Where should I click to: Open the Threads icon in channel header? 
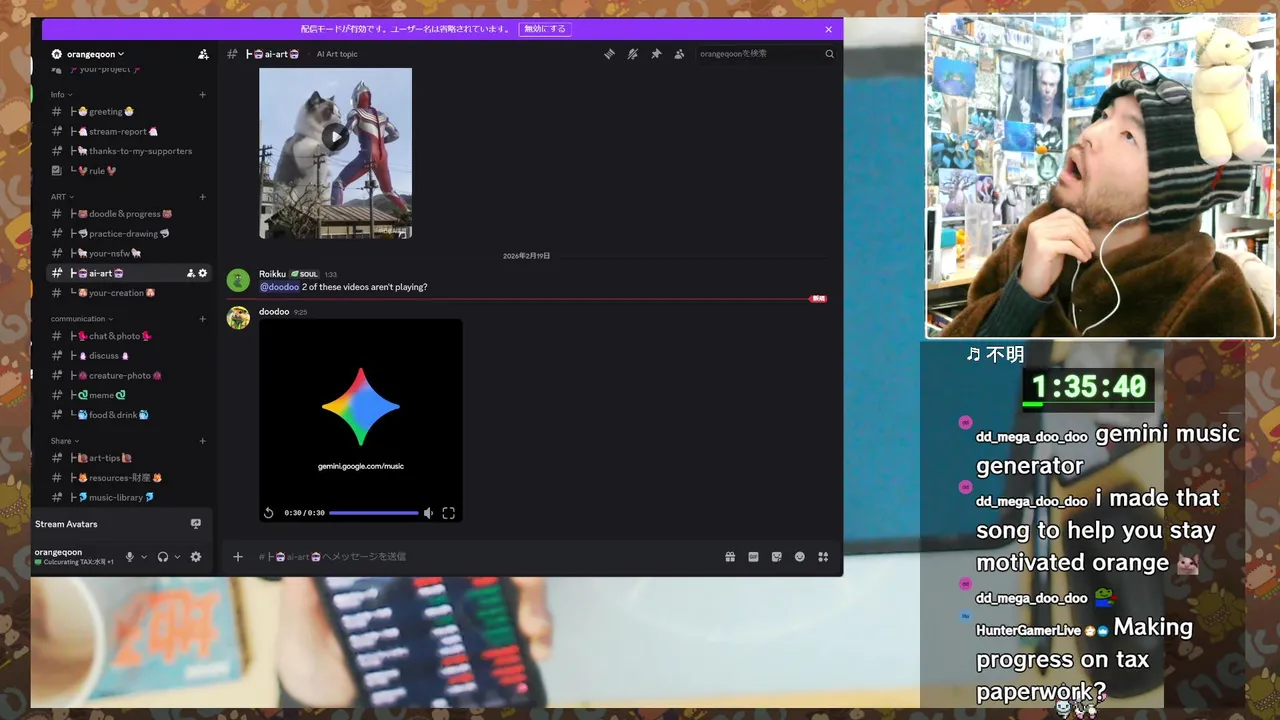point(609,54)
